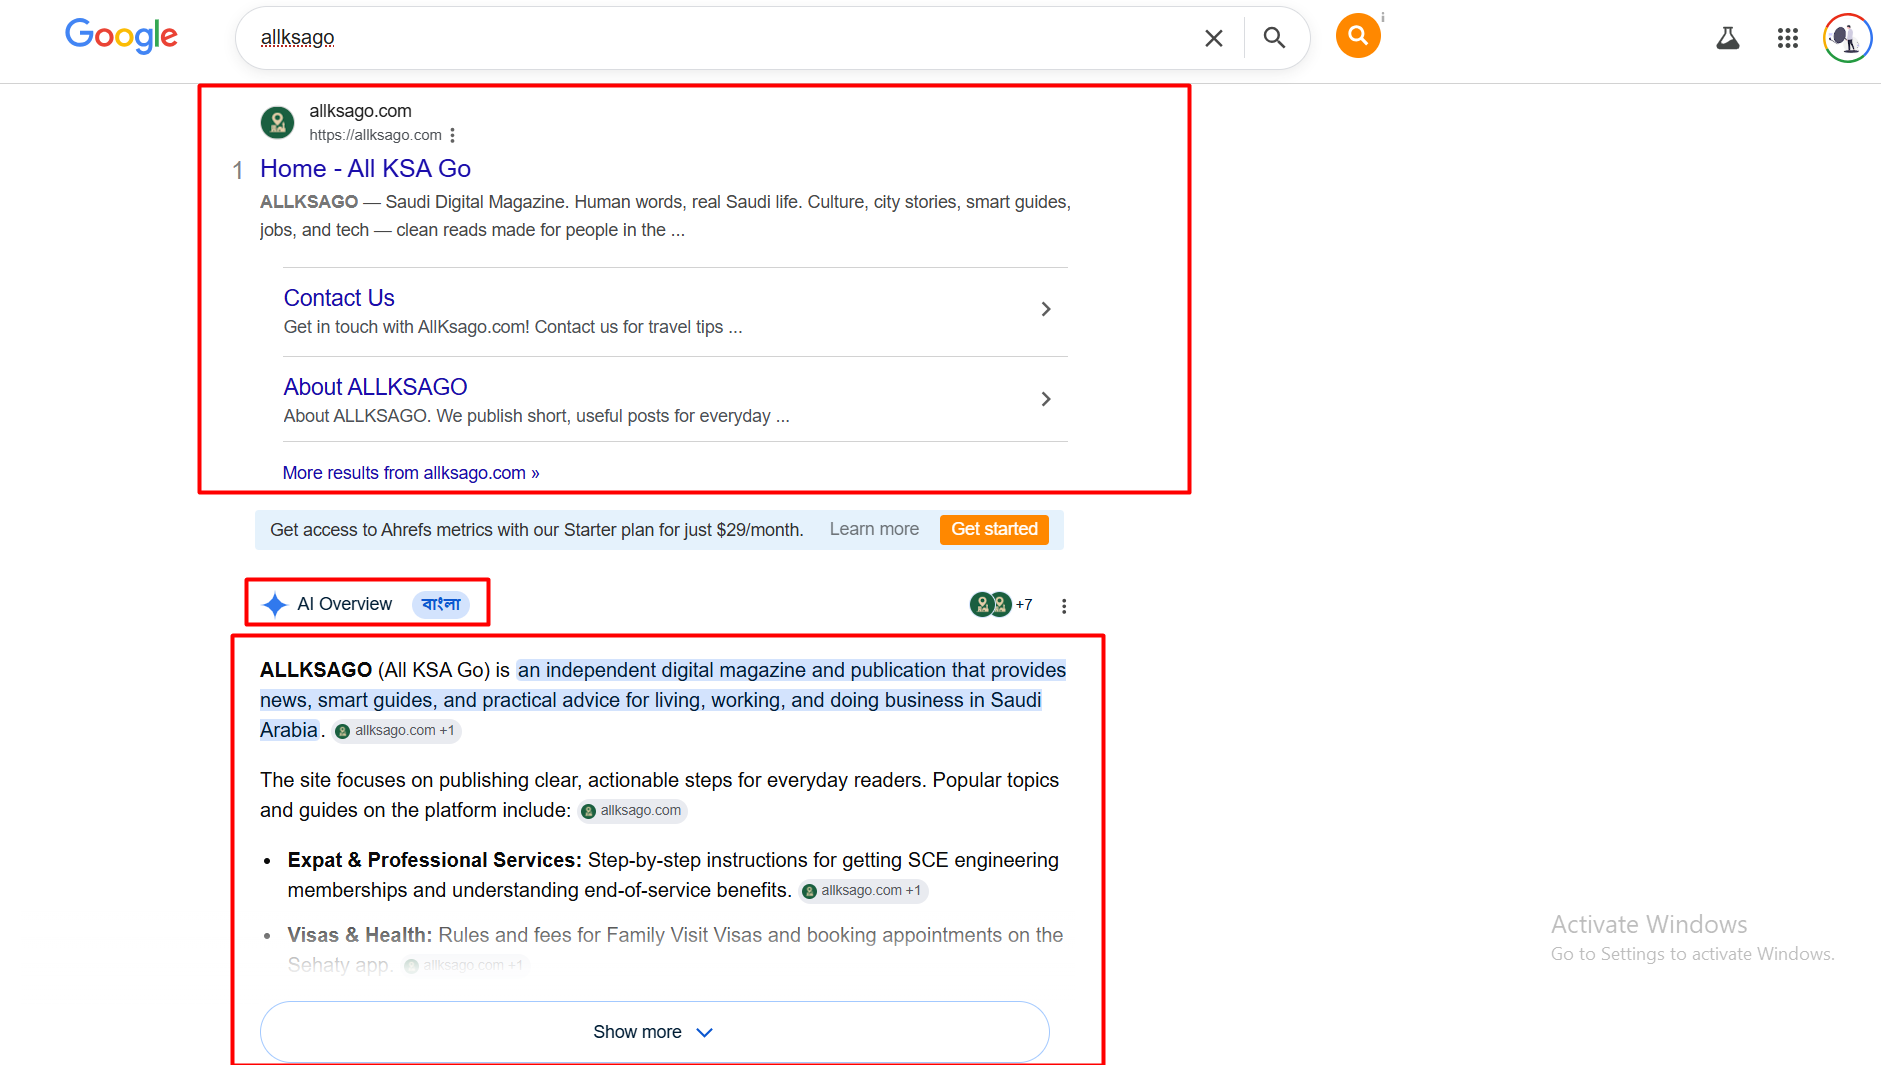This screenshot has width=1881, height=1065.
Task: Expand AI Overview with Show more
Action: [654, 1032]
